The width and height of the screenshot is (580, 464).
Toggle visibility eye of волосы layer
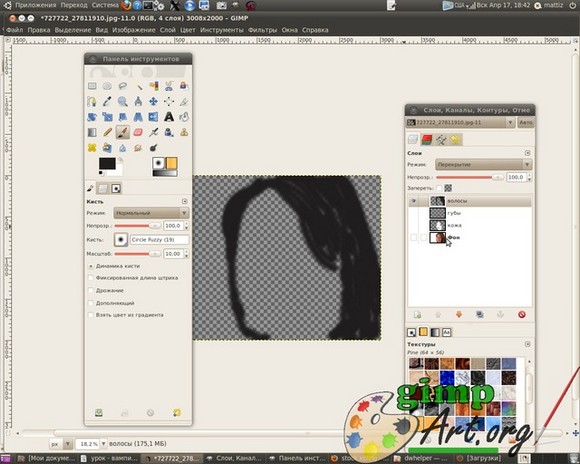point(414,201)
